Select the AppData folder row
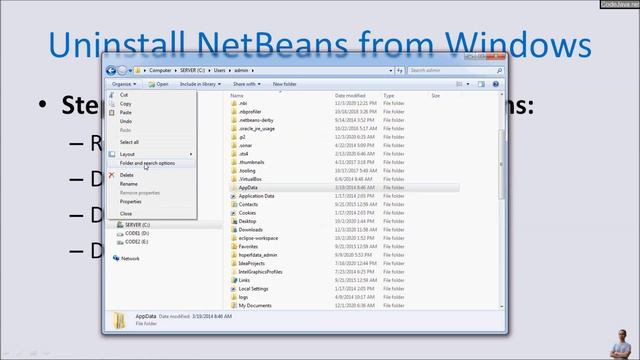Viewport: 640px width, 360px height. 344,188
